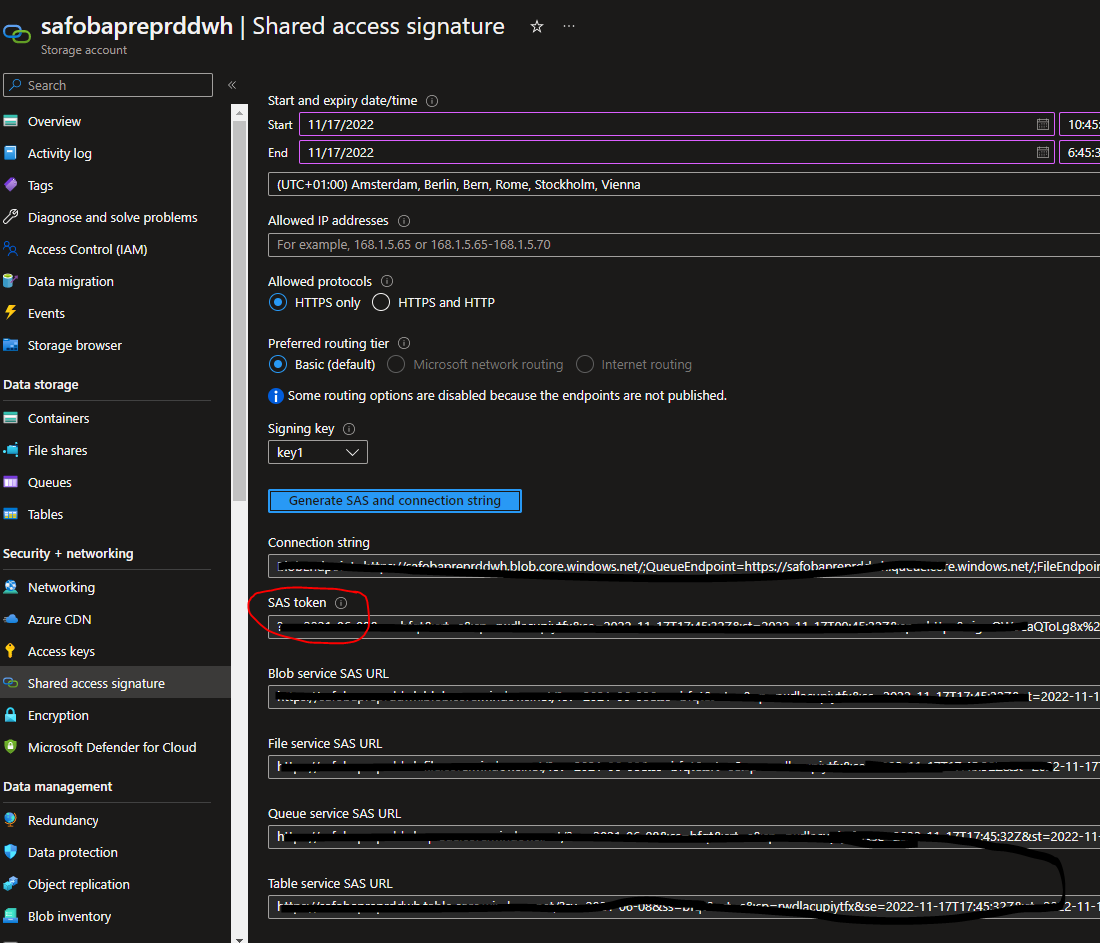This screenshot has height=943, width=1100.
Task: Select Microsoft network routing option
Action: click(x=396, y=364)
